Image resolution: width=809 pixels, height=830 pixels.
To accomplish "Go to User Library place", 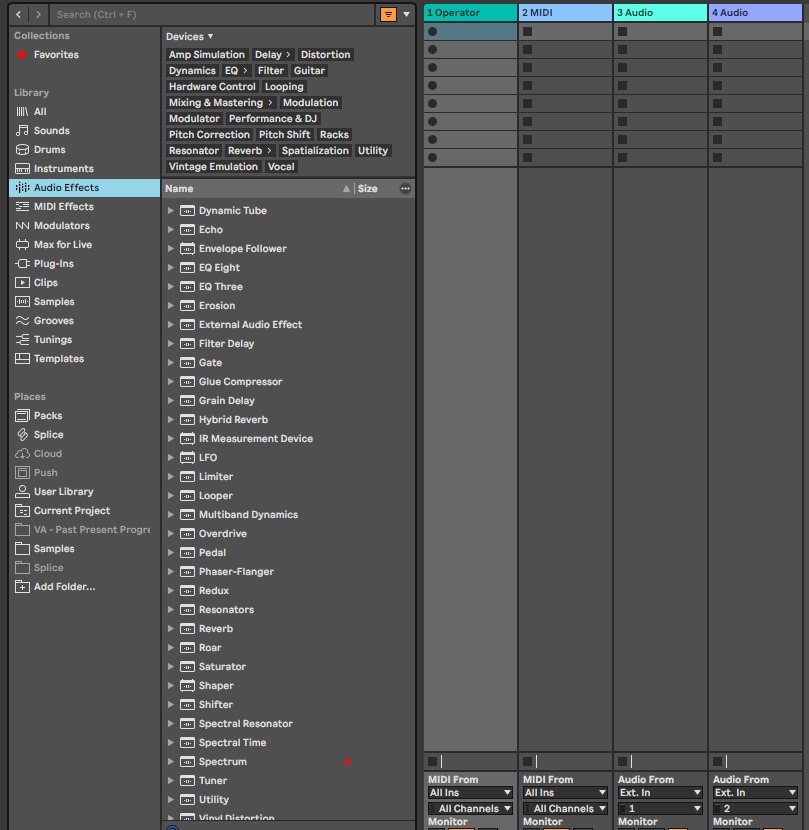I will click(63, 492).
